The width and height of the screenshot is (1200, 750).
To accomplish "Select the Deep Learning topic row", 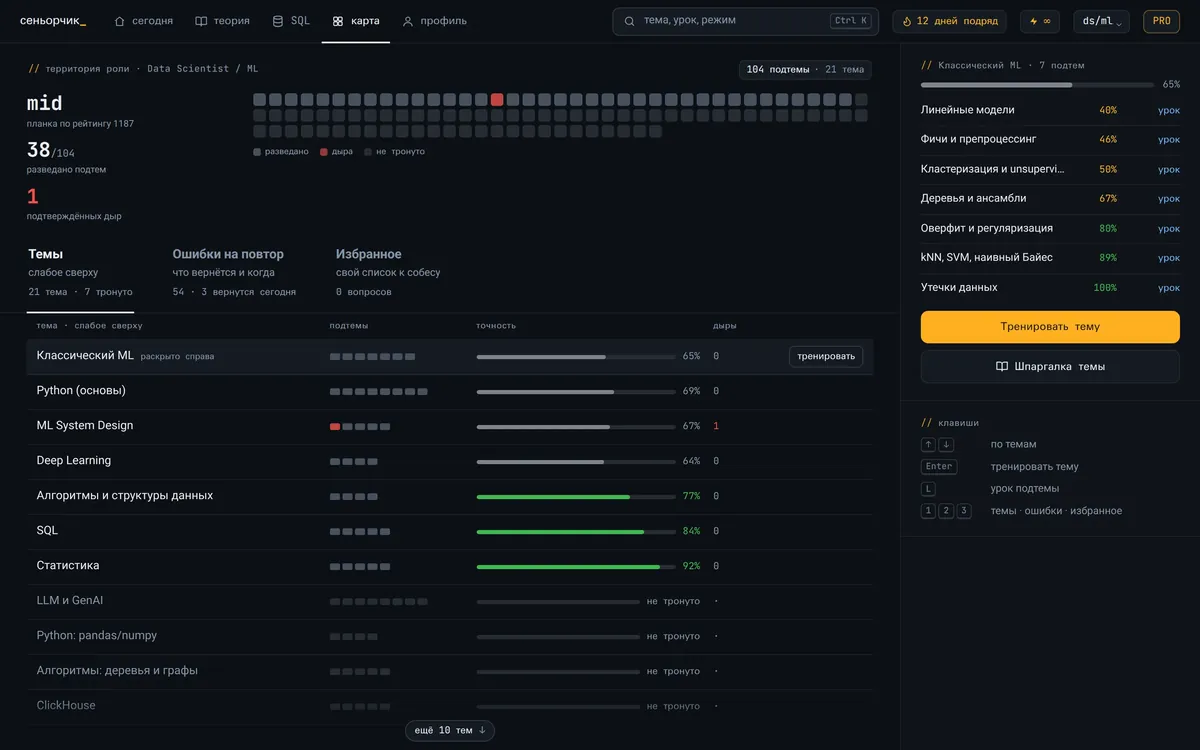I will (x=450, y=461).
